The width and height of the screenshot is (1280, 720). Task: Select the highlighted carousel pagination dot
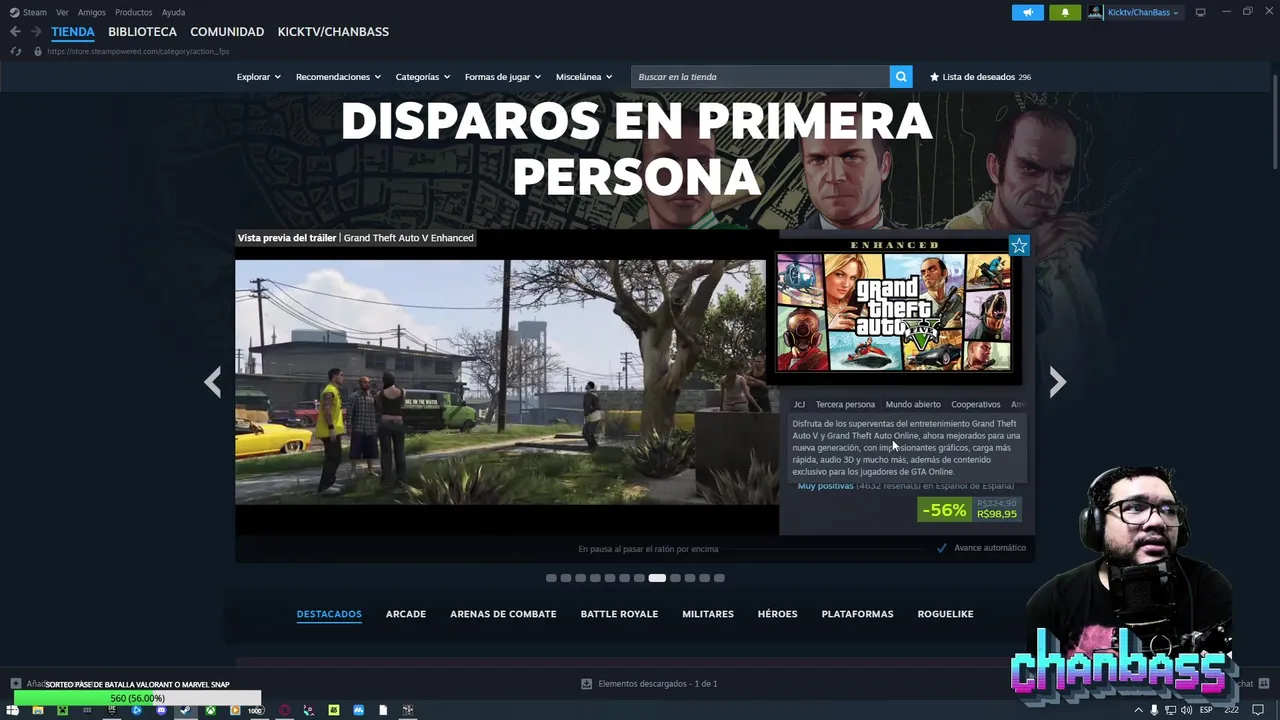coord(657,577)
